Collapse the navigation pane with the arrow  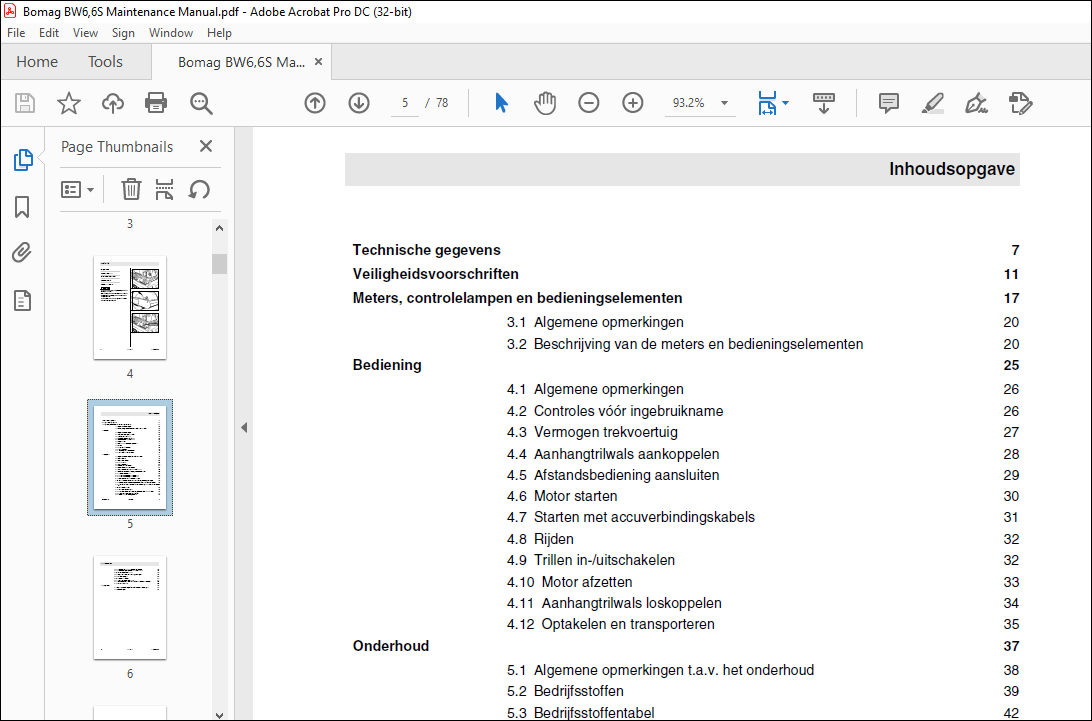pyautogui.click(x=244, y=428)
